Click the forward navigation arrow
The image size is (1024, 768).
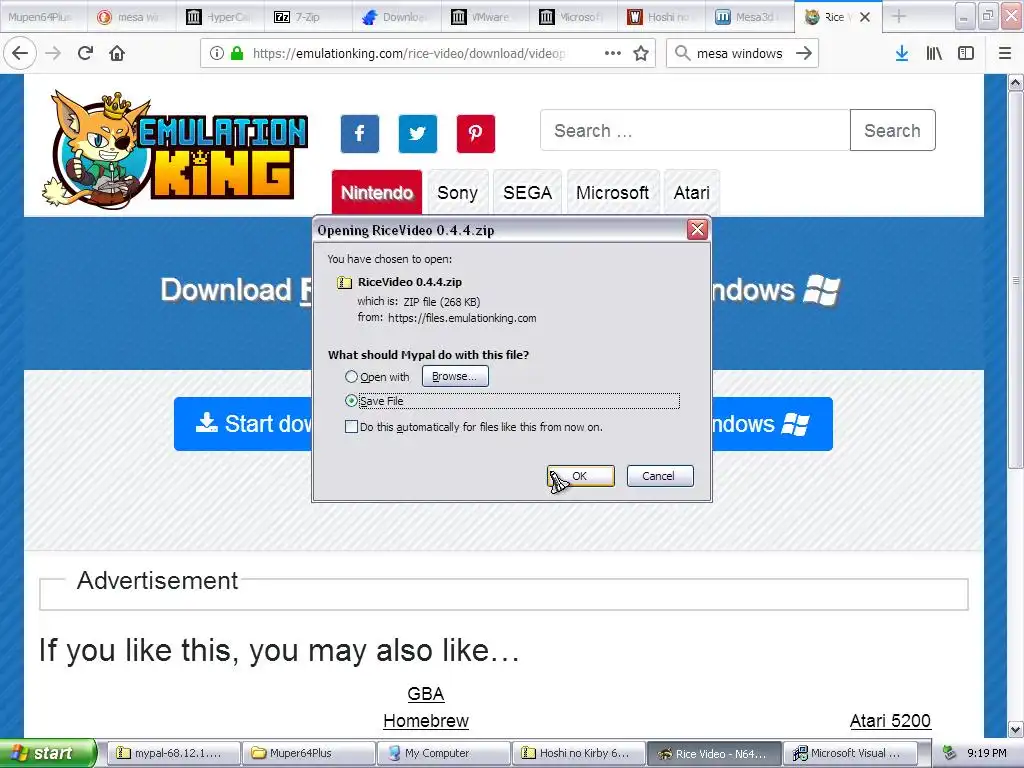tap(54, 53)
